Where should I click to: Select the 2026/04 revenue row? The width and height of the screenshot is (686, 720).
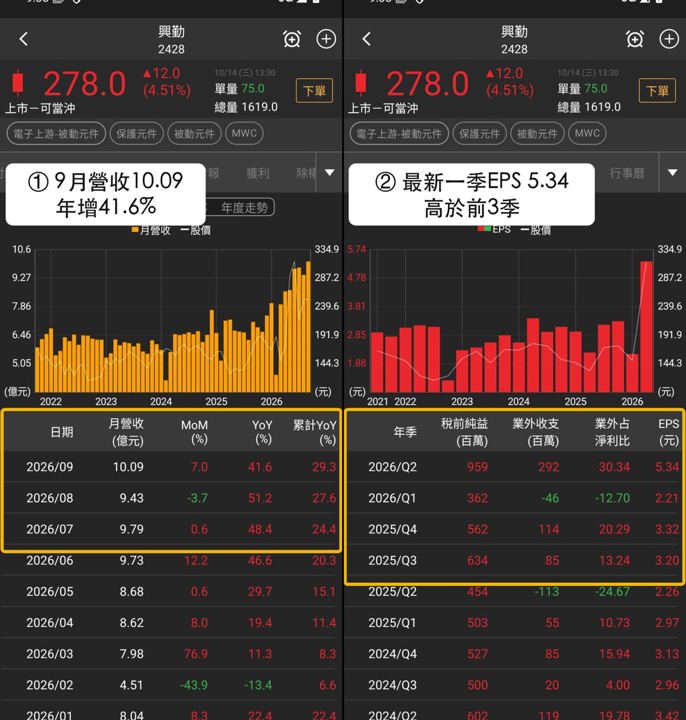coord(171,623)
